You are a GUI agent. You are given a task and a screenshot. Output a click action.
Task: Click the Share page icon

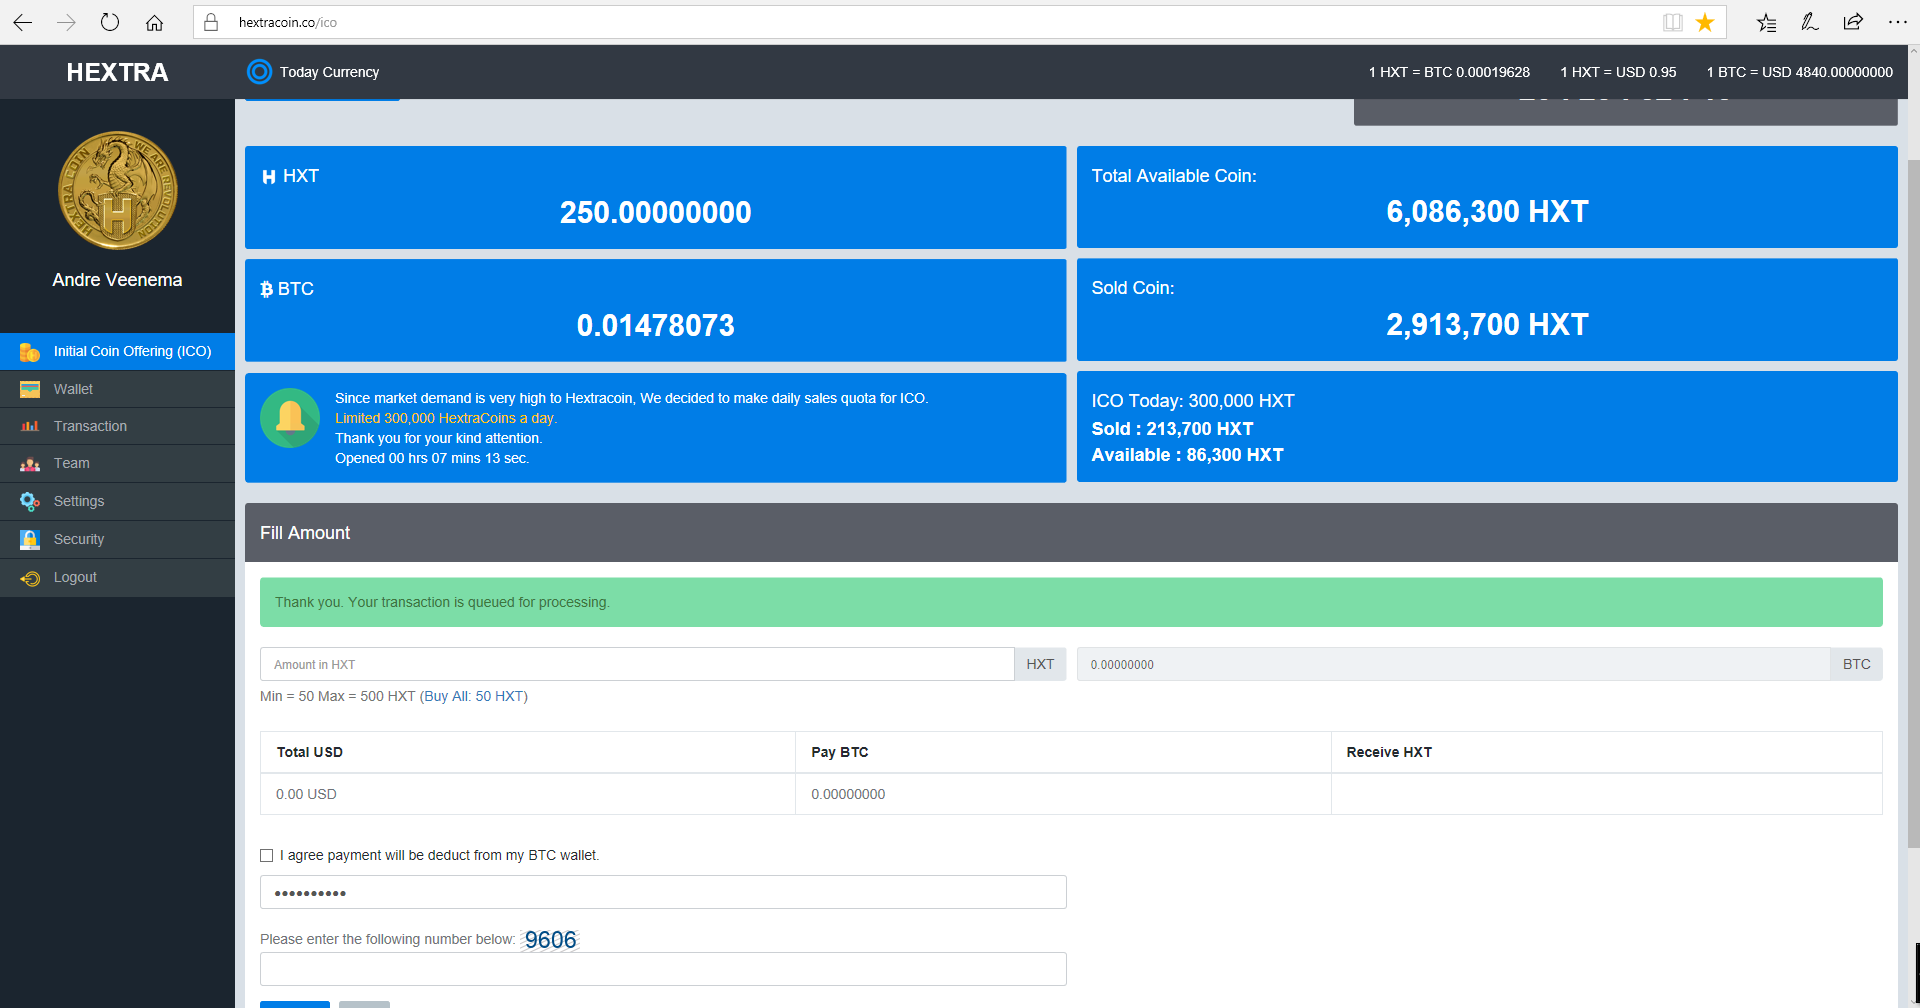click(1853, 22)
